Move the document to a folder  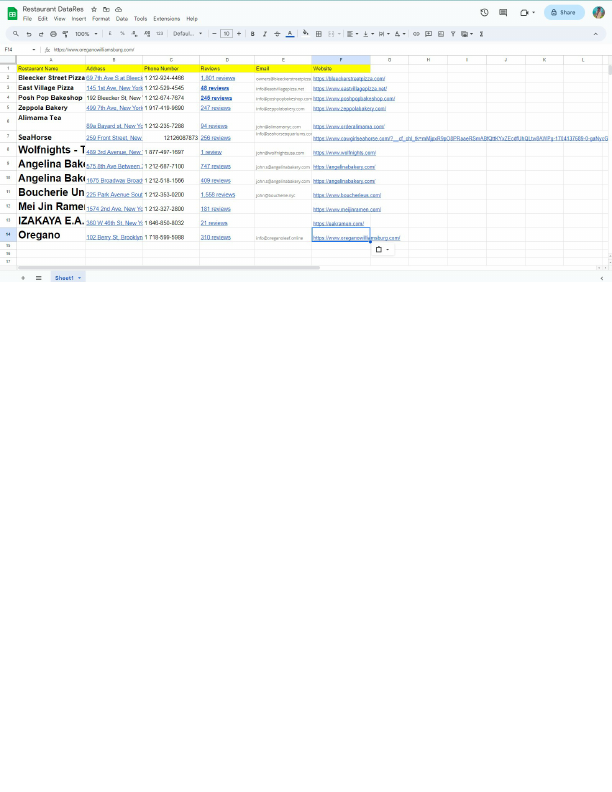(106, 10)
